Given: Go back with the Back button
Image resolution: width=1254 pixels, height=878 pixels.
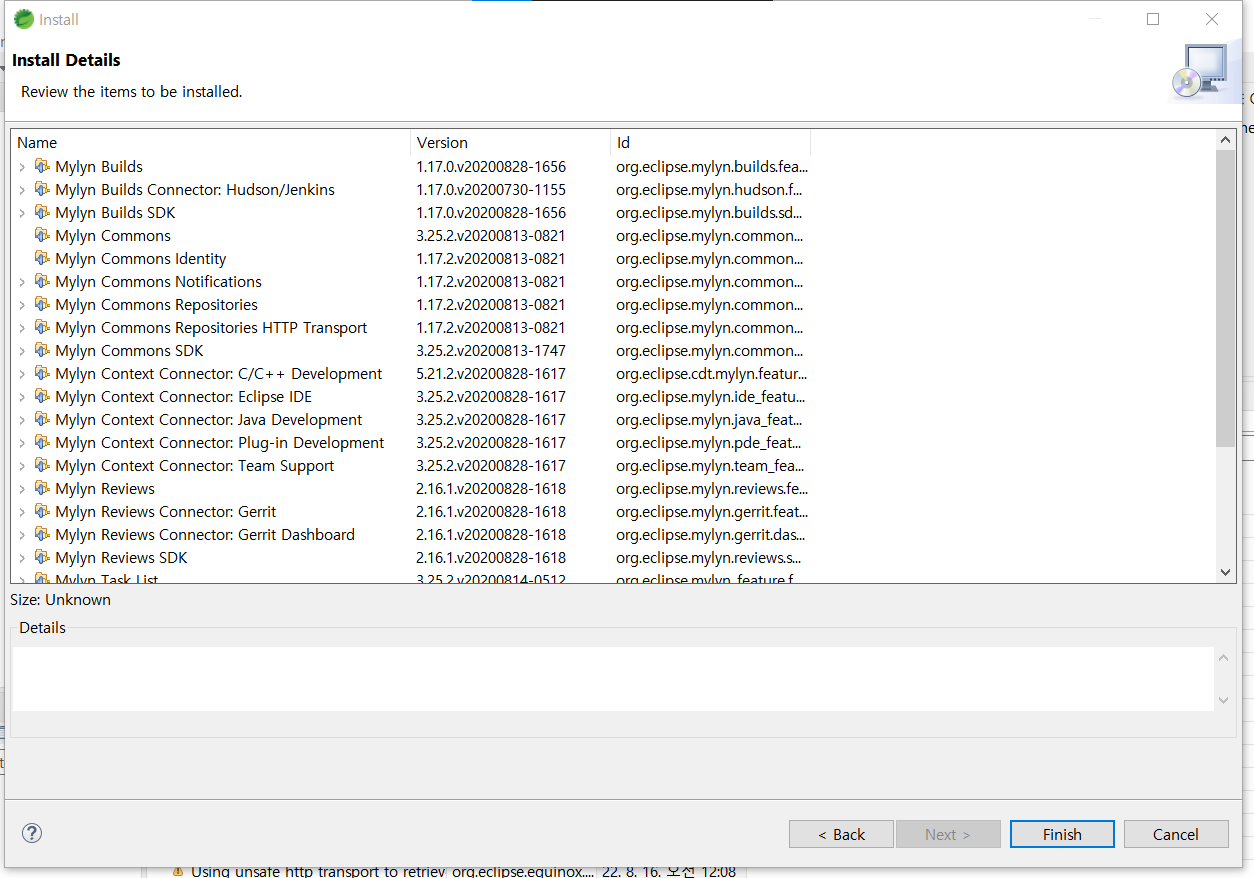Looking at the screenshot, I should pos(841,834).
